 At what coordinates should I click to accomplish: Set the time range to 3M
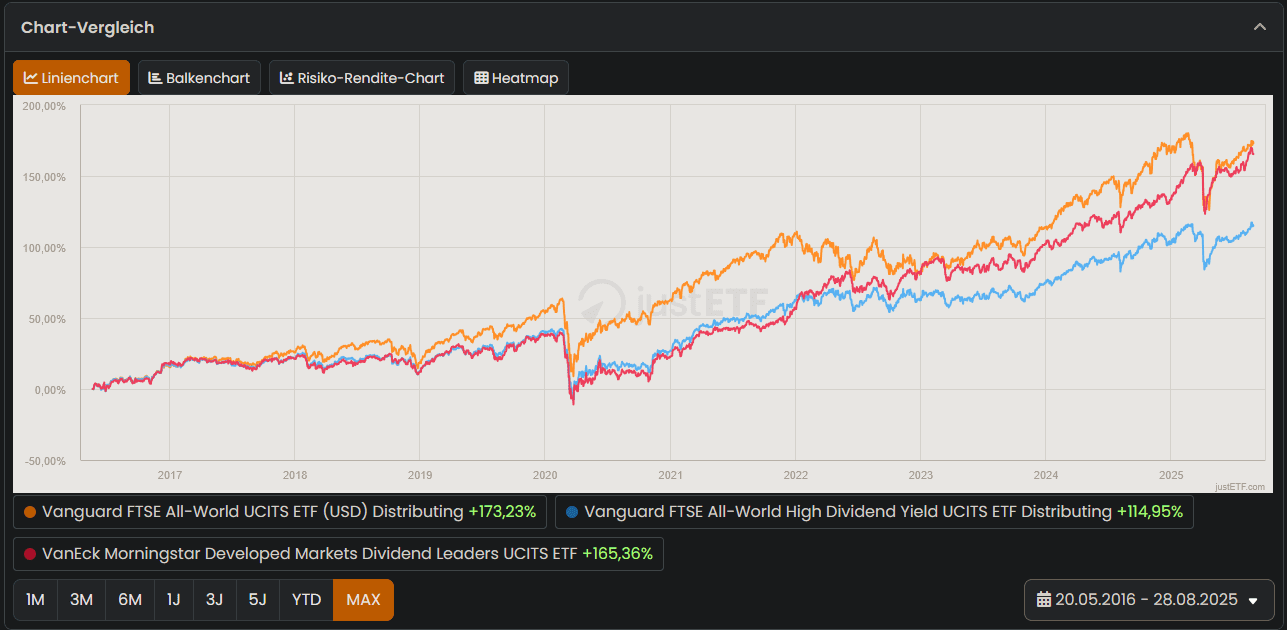point(82,600)
